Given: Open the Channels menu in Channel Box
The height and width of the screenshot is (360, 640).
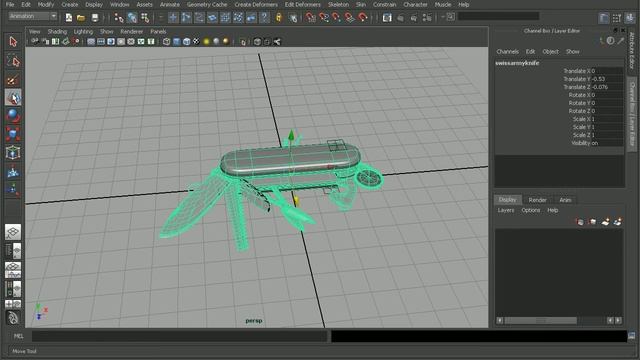Looking at the screenshot, I should point(507,52).
